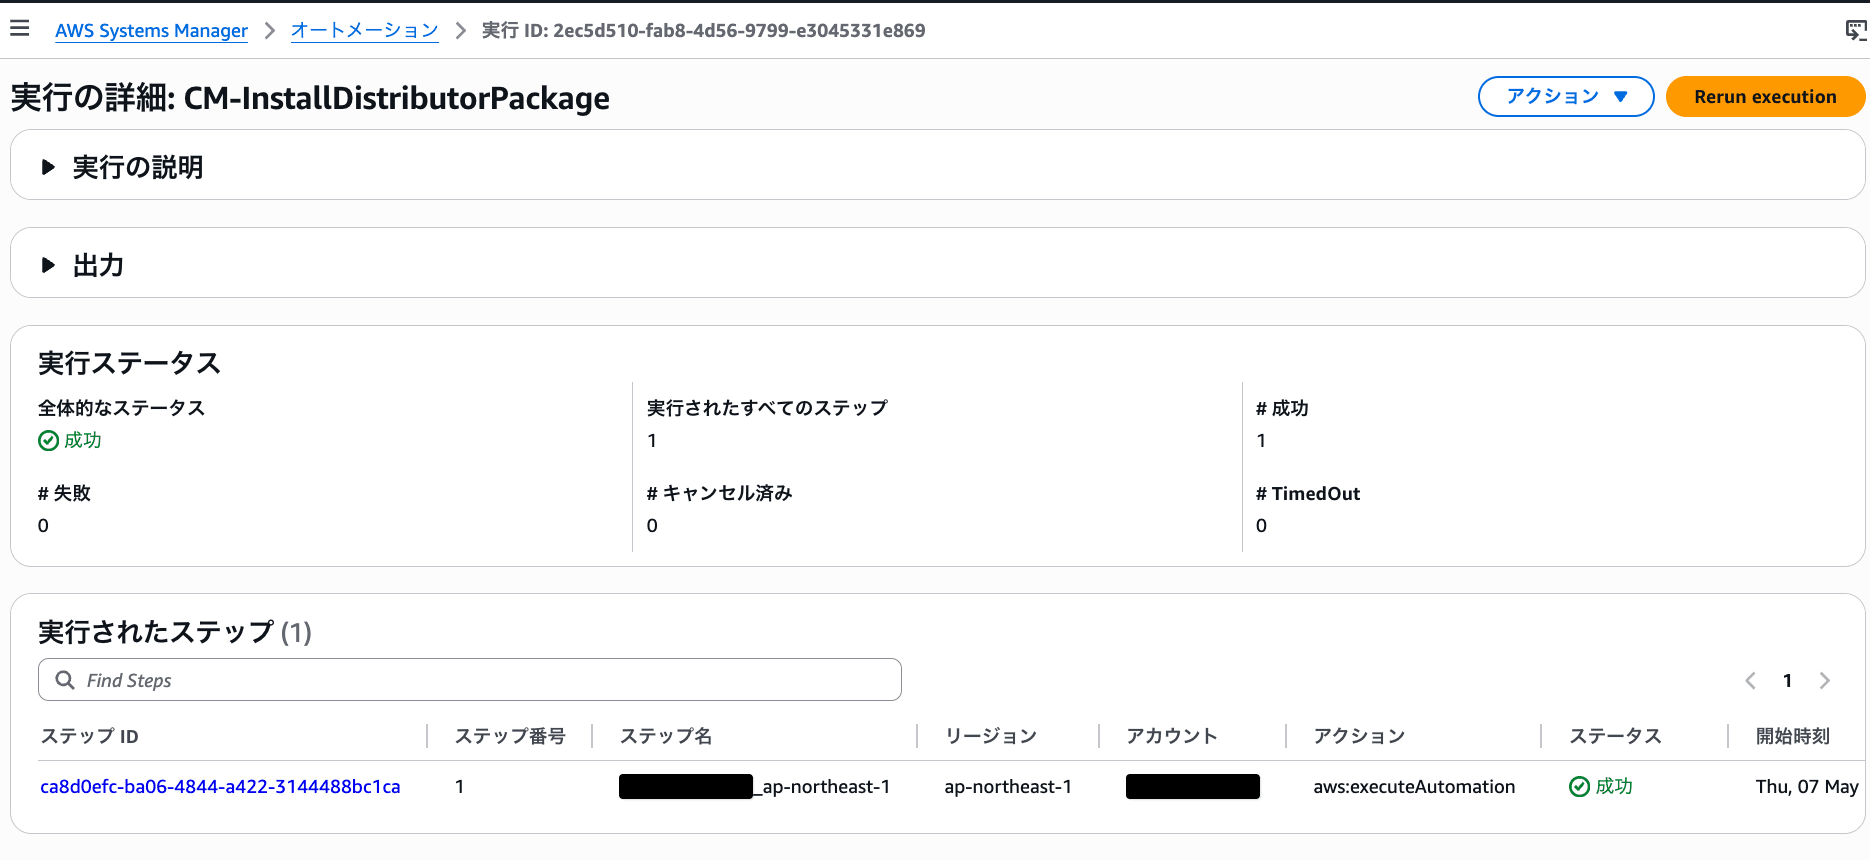Sort by アカウント column header
This screenshot has height=860, width=1870.
coord(1172,736)
